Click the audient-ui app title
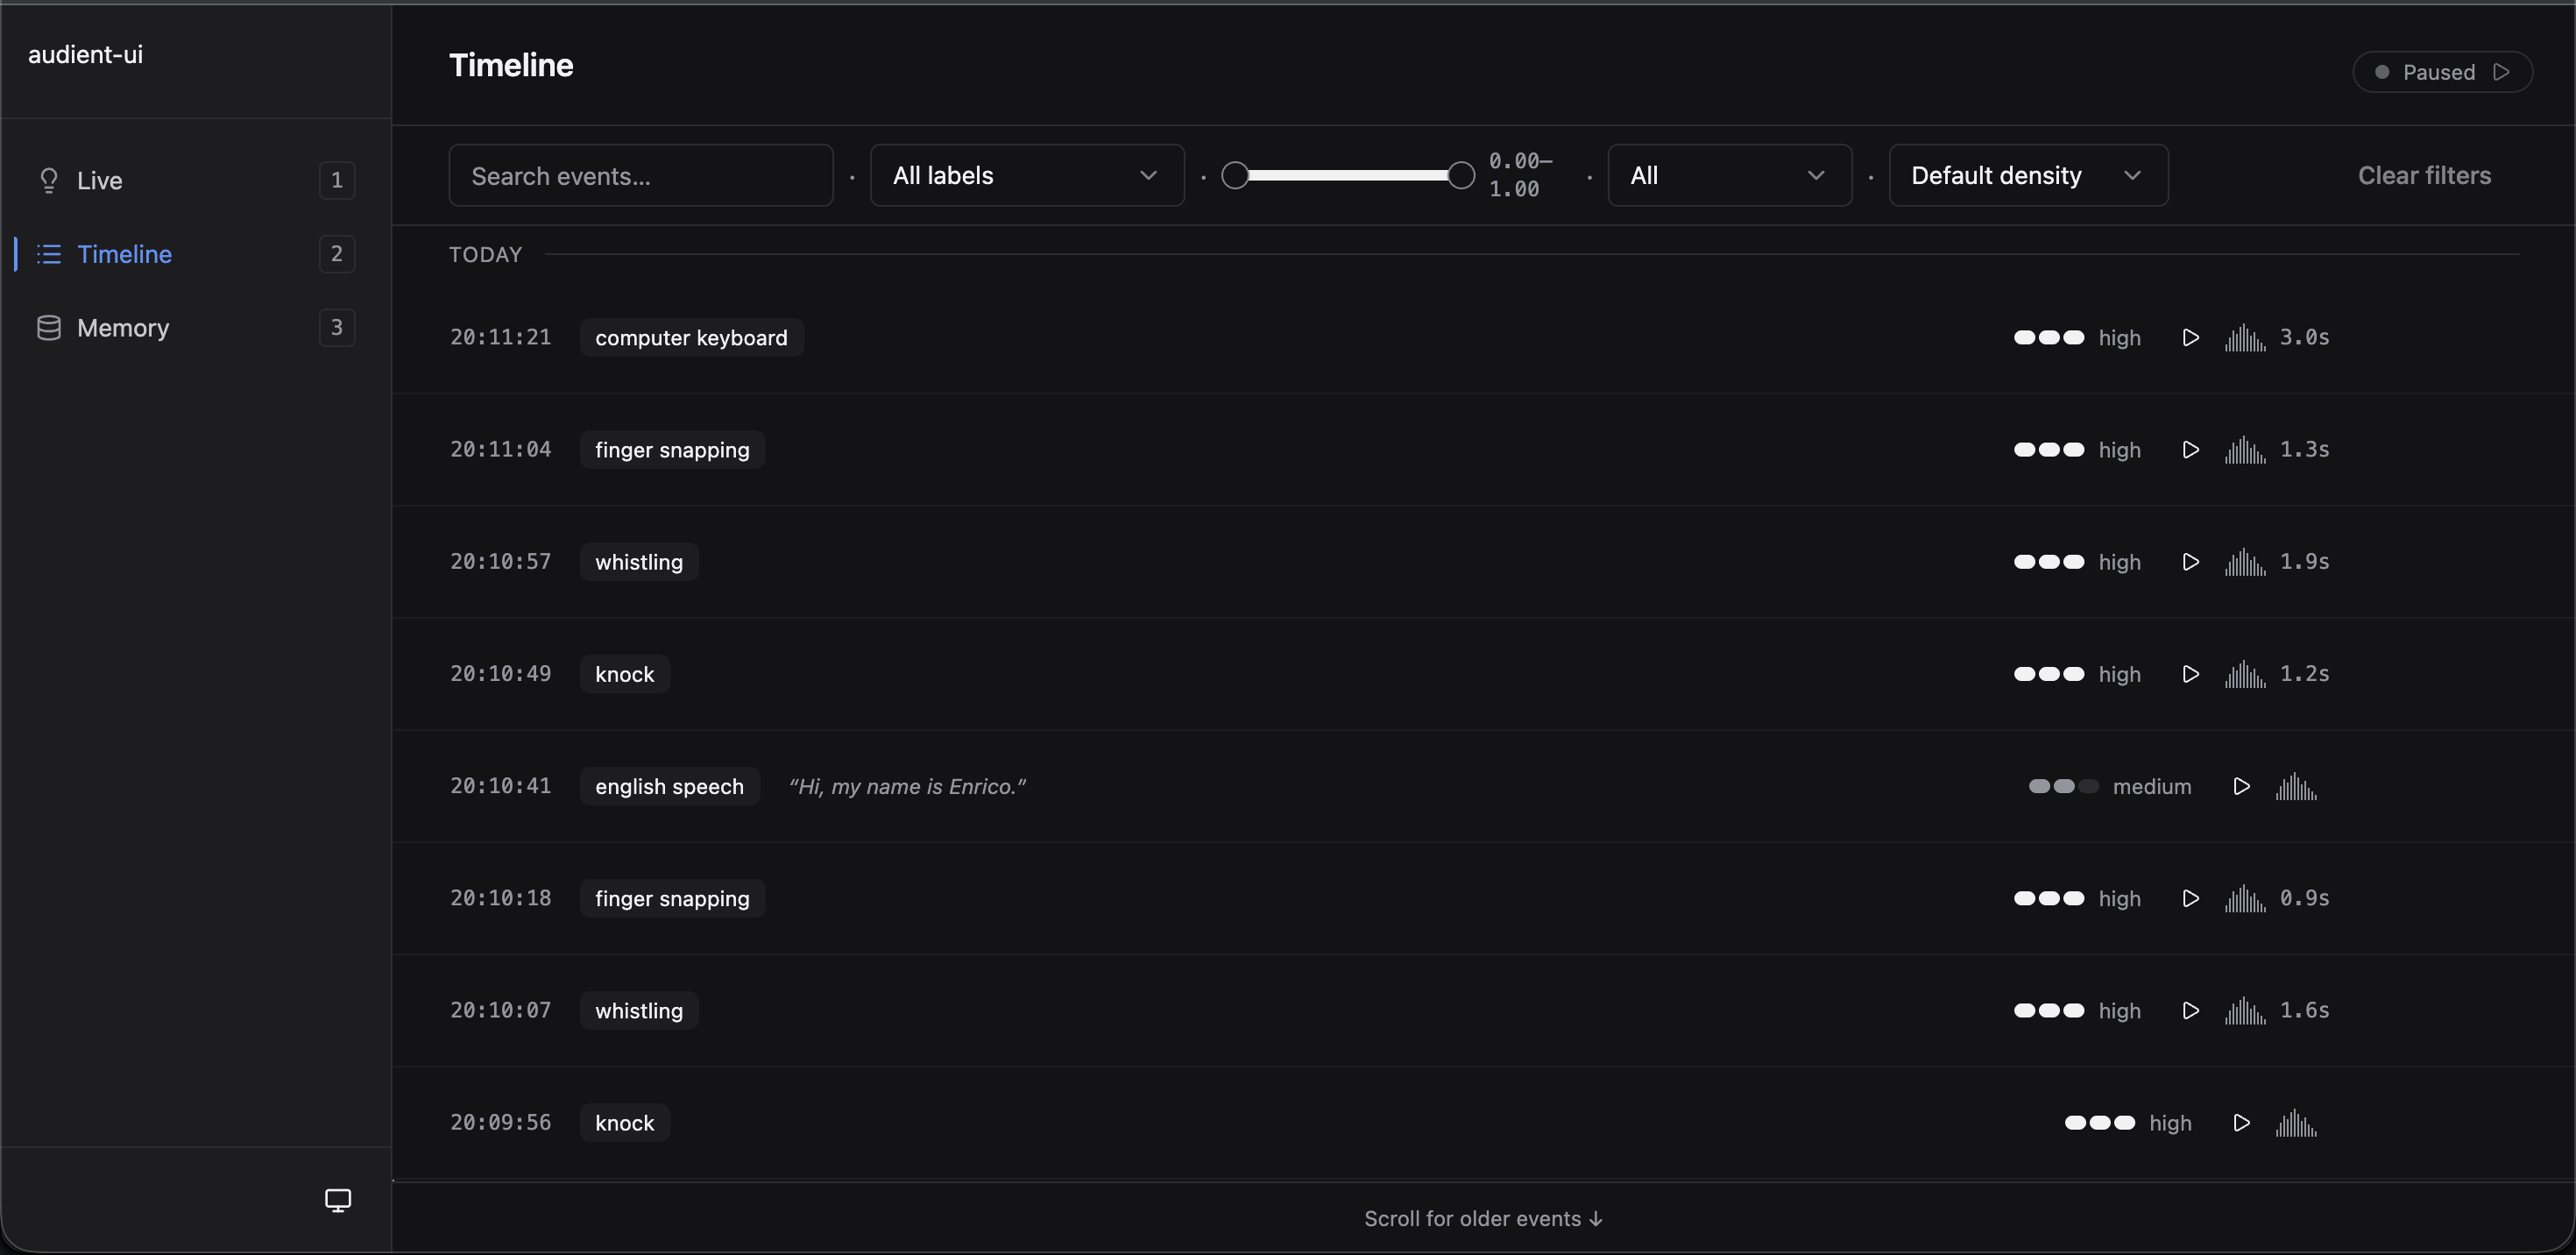This screenshot has height=1255, width=2576. point(85,55)
